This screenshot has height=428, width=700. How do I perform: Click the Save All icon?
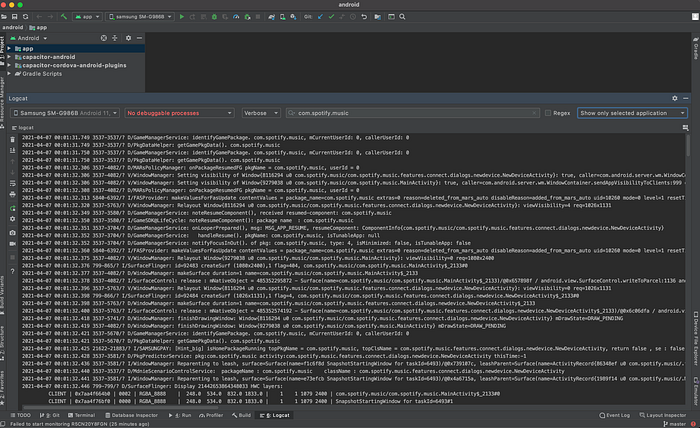tap(14, 17)
